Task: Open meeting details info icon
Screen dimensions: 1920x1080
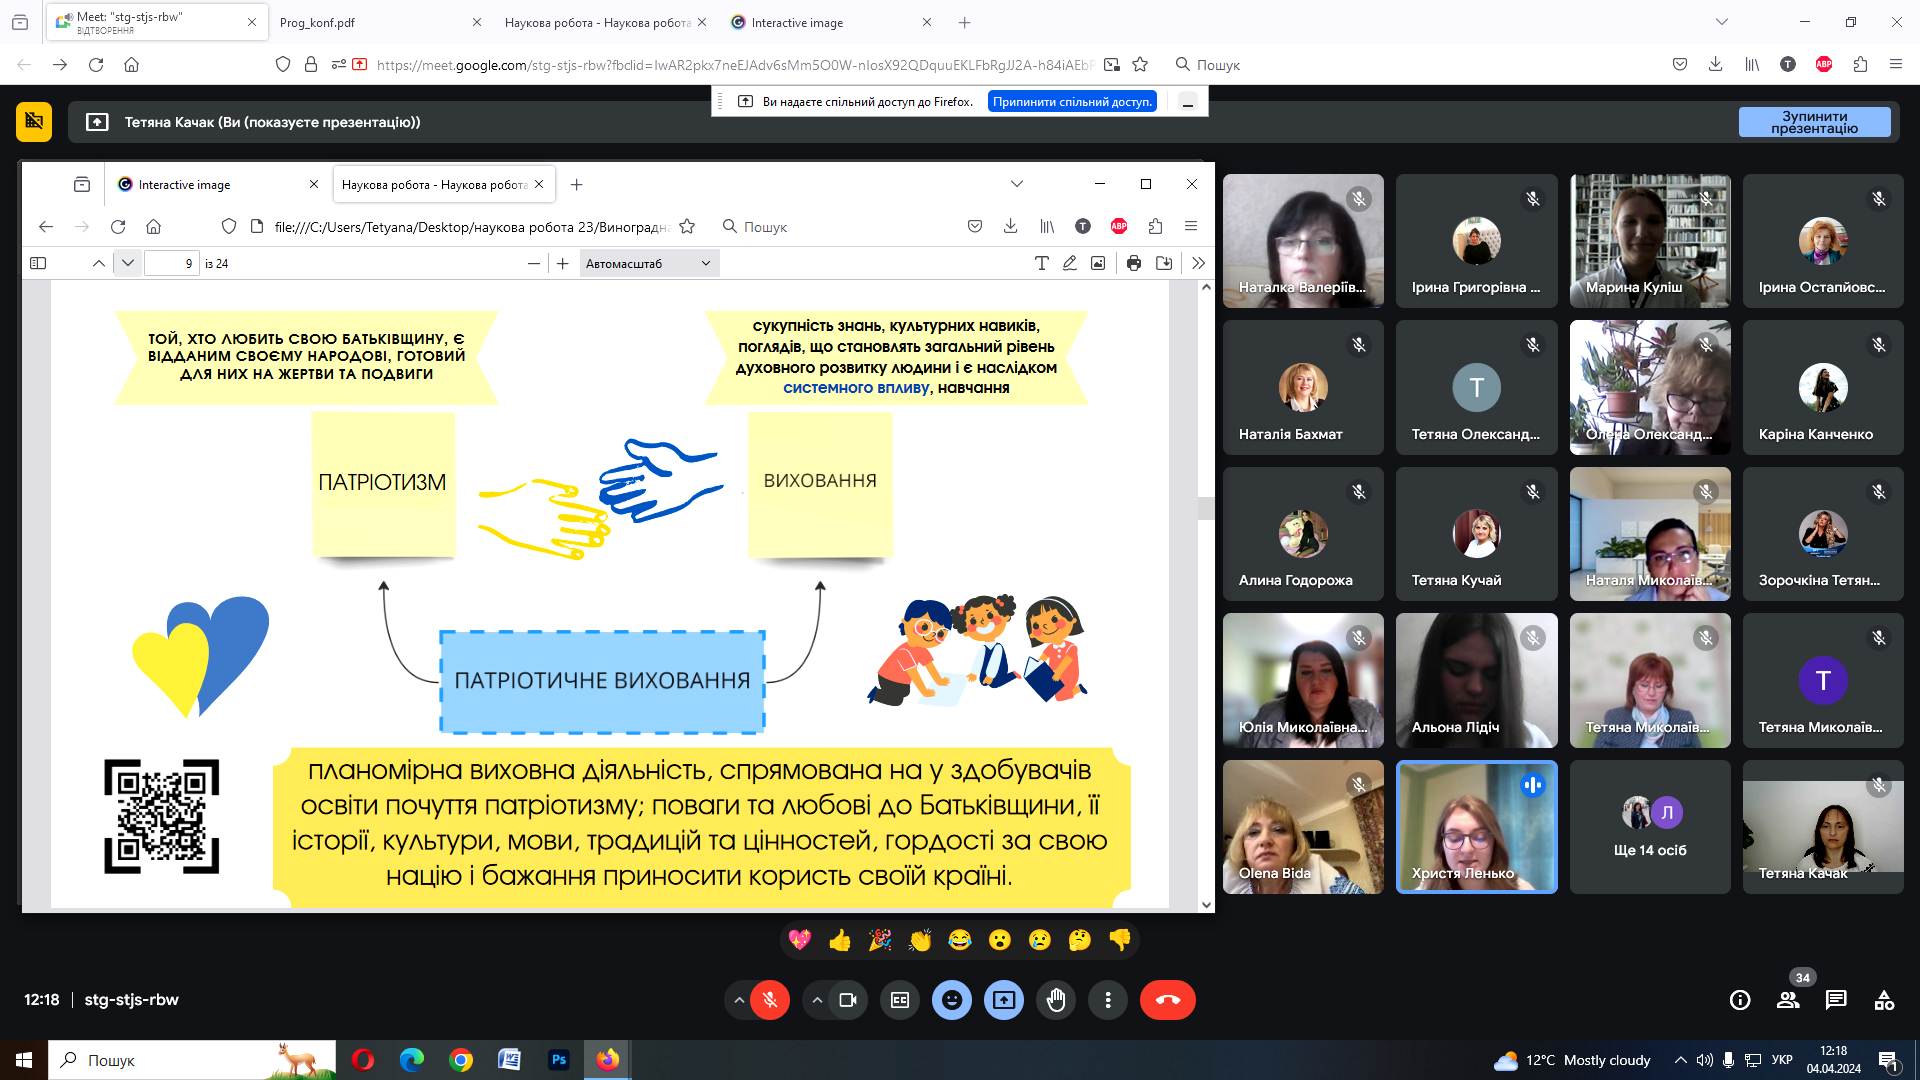Action: point(1740,1000)
